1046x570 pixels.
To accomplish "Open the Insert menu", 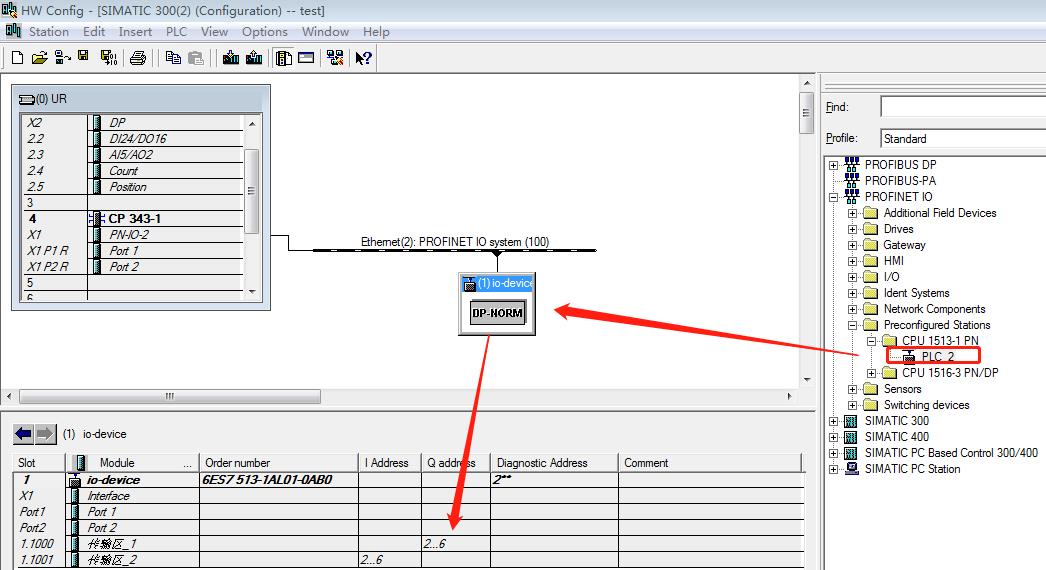I will tap(135, 31).
